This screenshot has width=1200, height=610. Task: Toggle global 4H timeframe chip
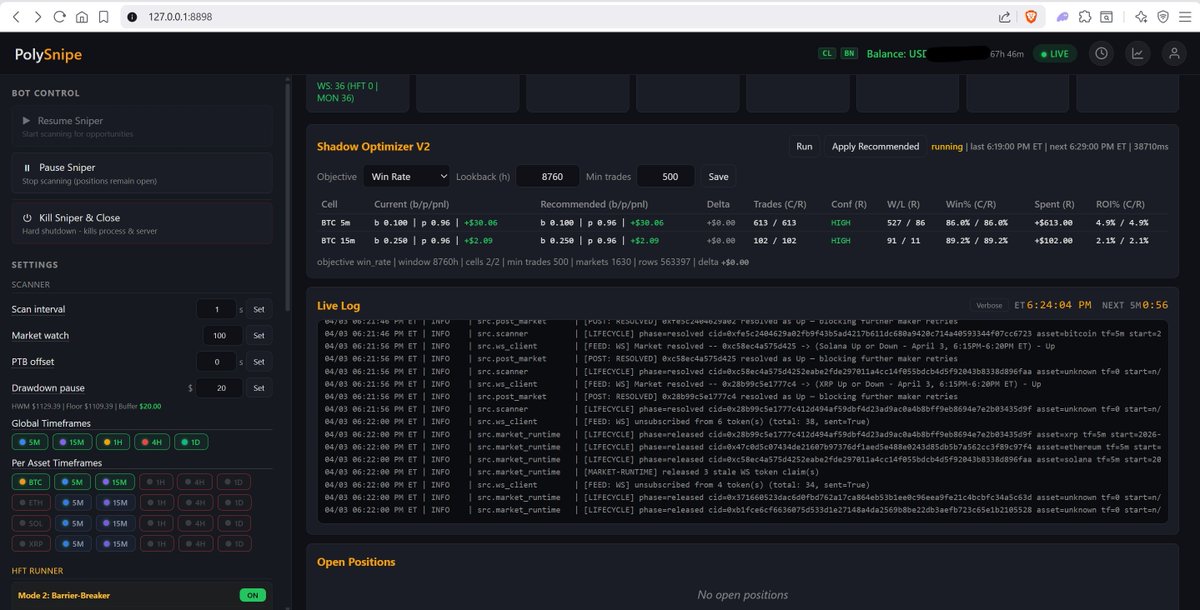pos(152,442)
